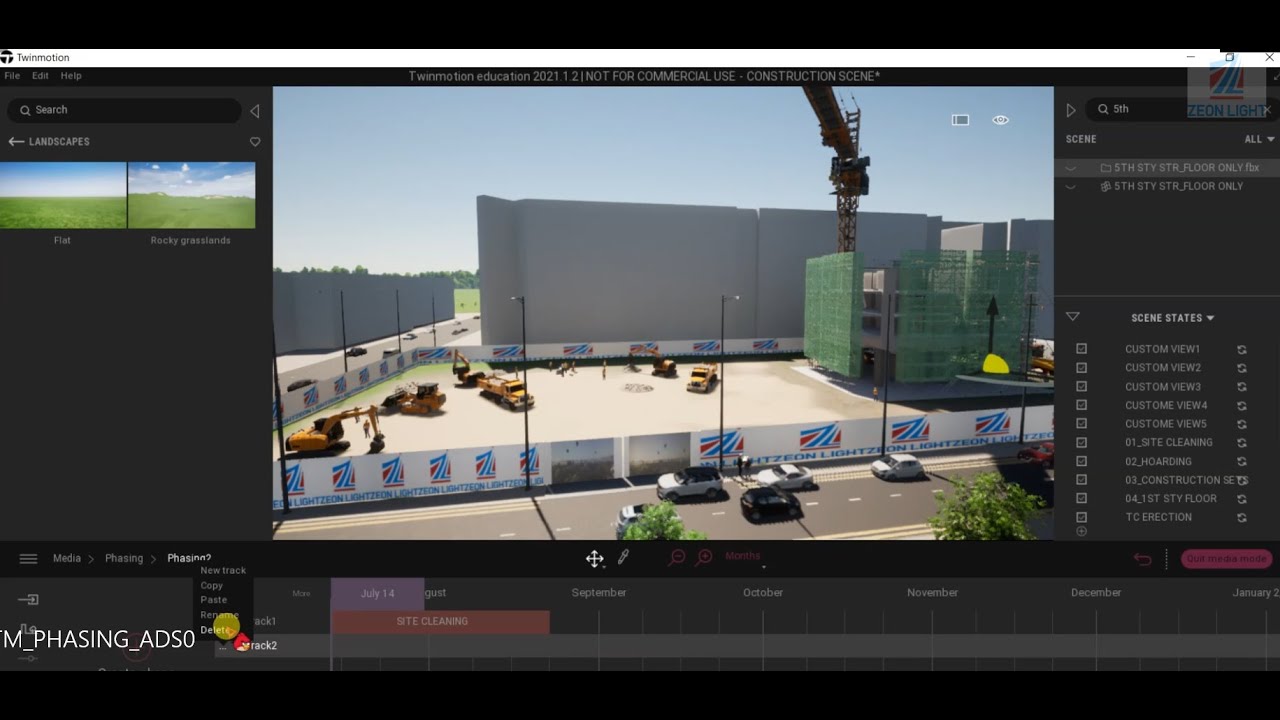
Task: Open the SCENE STATES dropdown
Action: click(1172, 318)
